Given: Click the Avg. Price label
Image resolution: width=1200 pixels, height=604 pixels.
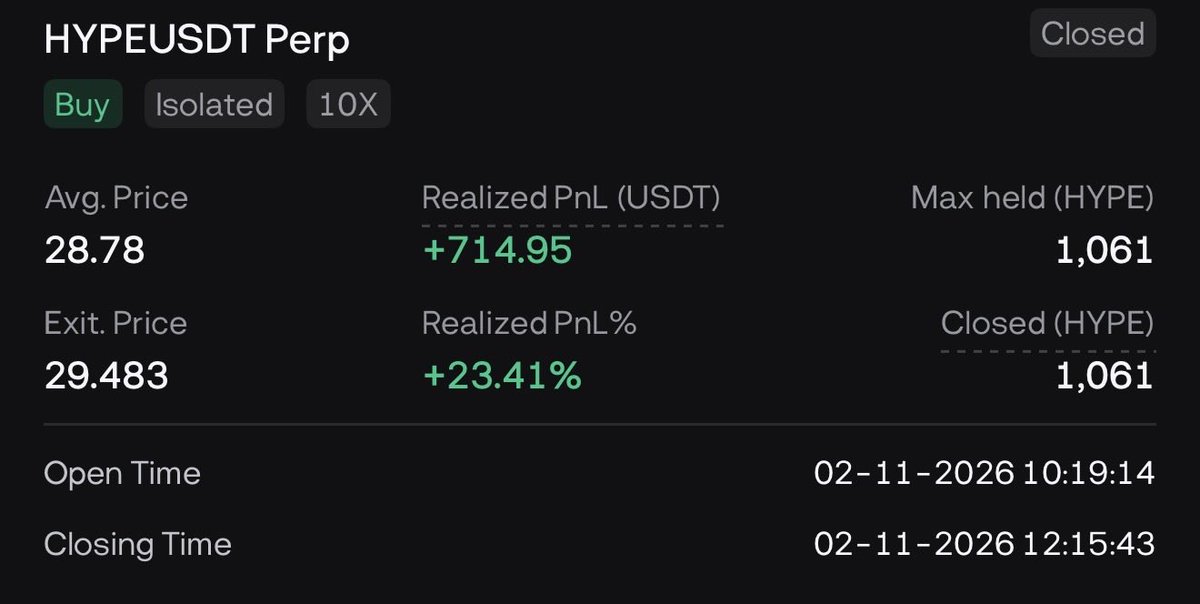Looking at the screenshot, I should pyautogui.click(x=116, y=198).
